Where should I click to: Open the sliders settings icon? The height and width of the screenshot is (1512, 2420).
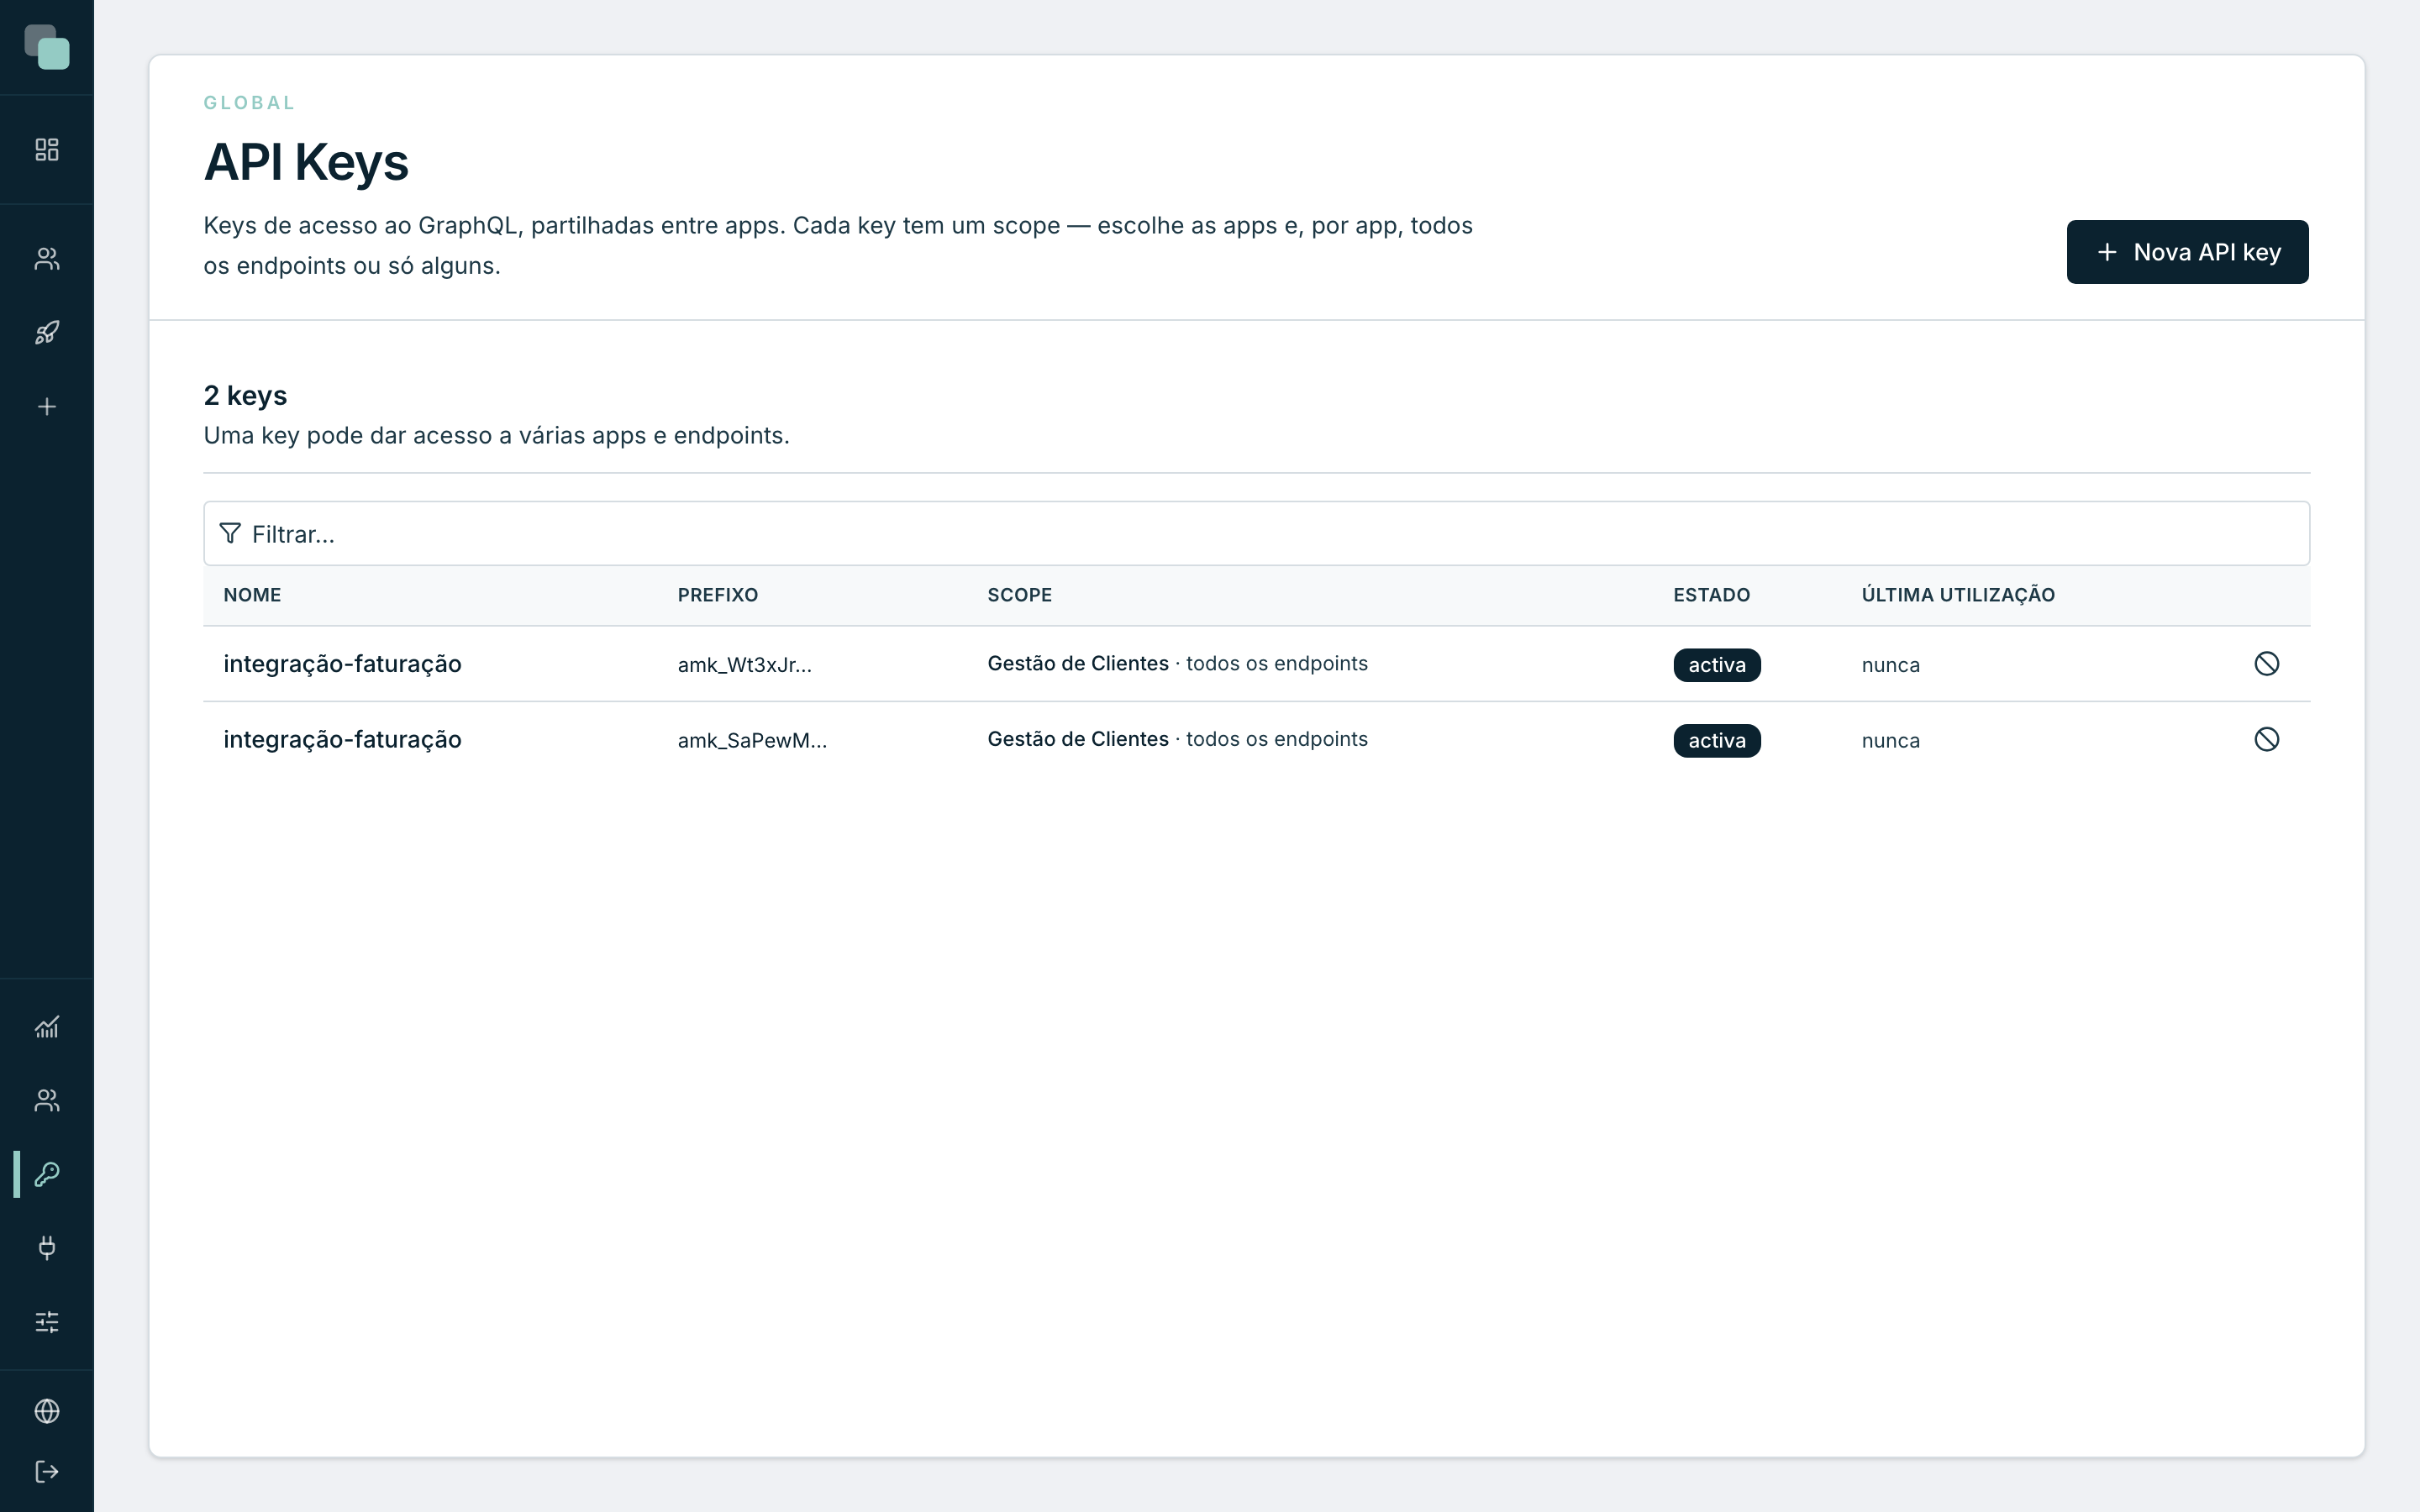47,1322
